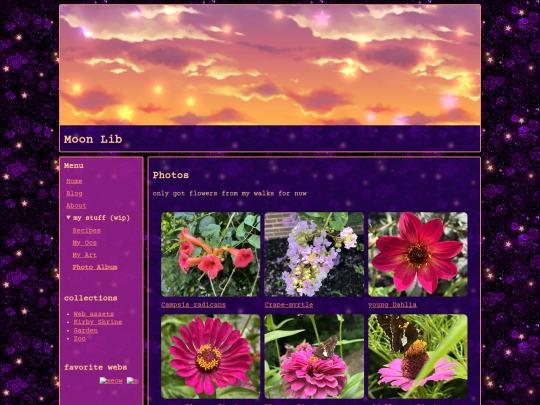540x405 pixels.
Task: Open the butterfly on coneflower photo
Action: pos(418,356)
